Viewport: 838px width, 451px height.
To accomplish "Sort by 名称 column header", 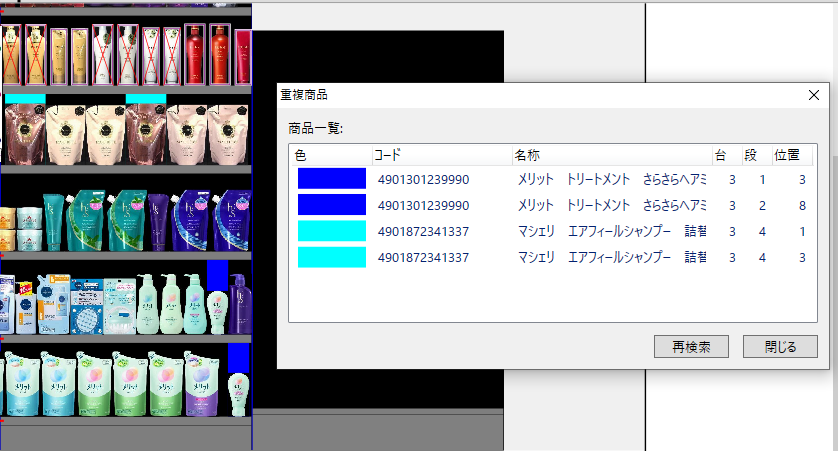I will (x=609, y=155).
